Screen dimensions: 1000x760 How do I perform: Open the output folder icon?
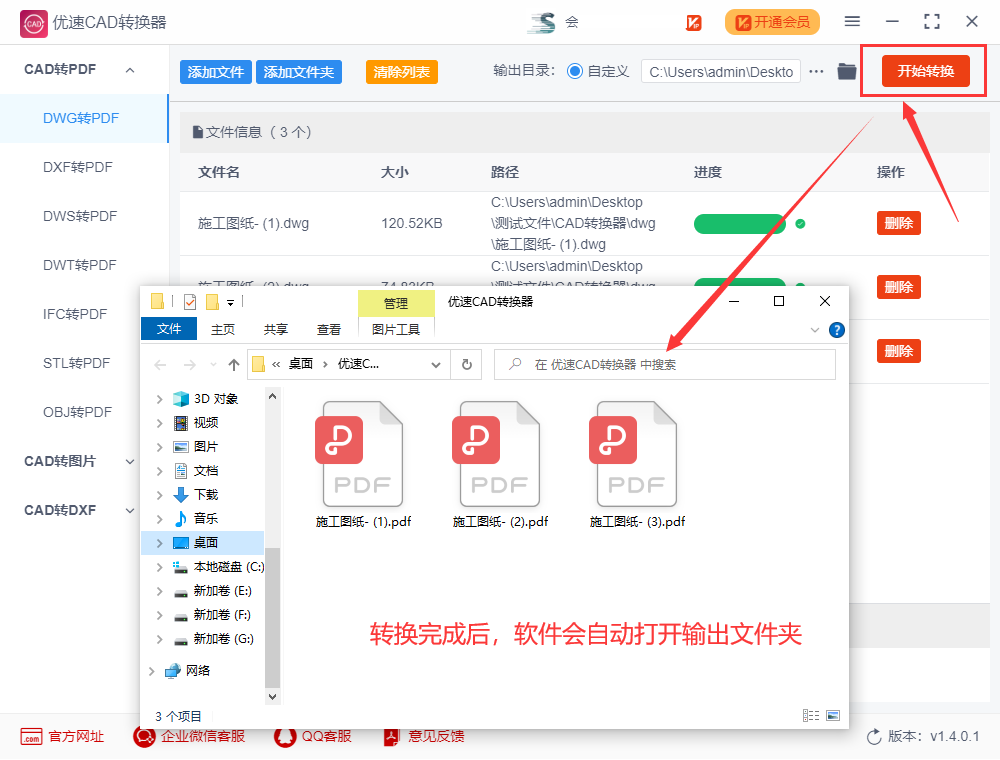[x=846, y=71]
